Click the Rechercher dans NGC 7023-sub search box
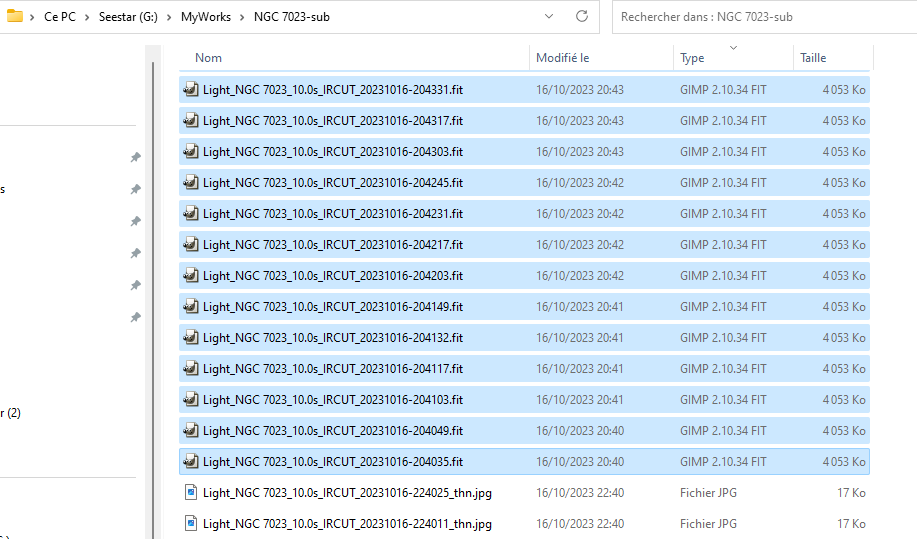Viewport: 917px width, 539px height. point(760,17)
